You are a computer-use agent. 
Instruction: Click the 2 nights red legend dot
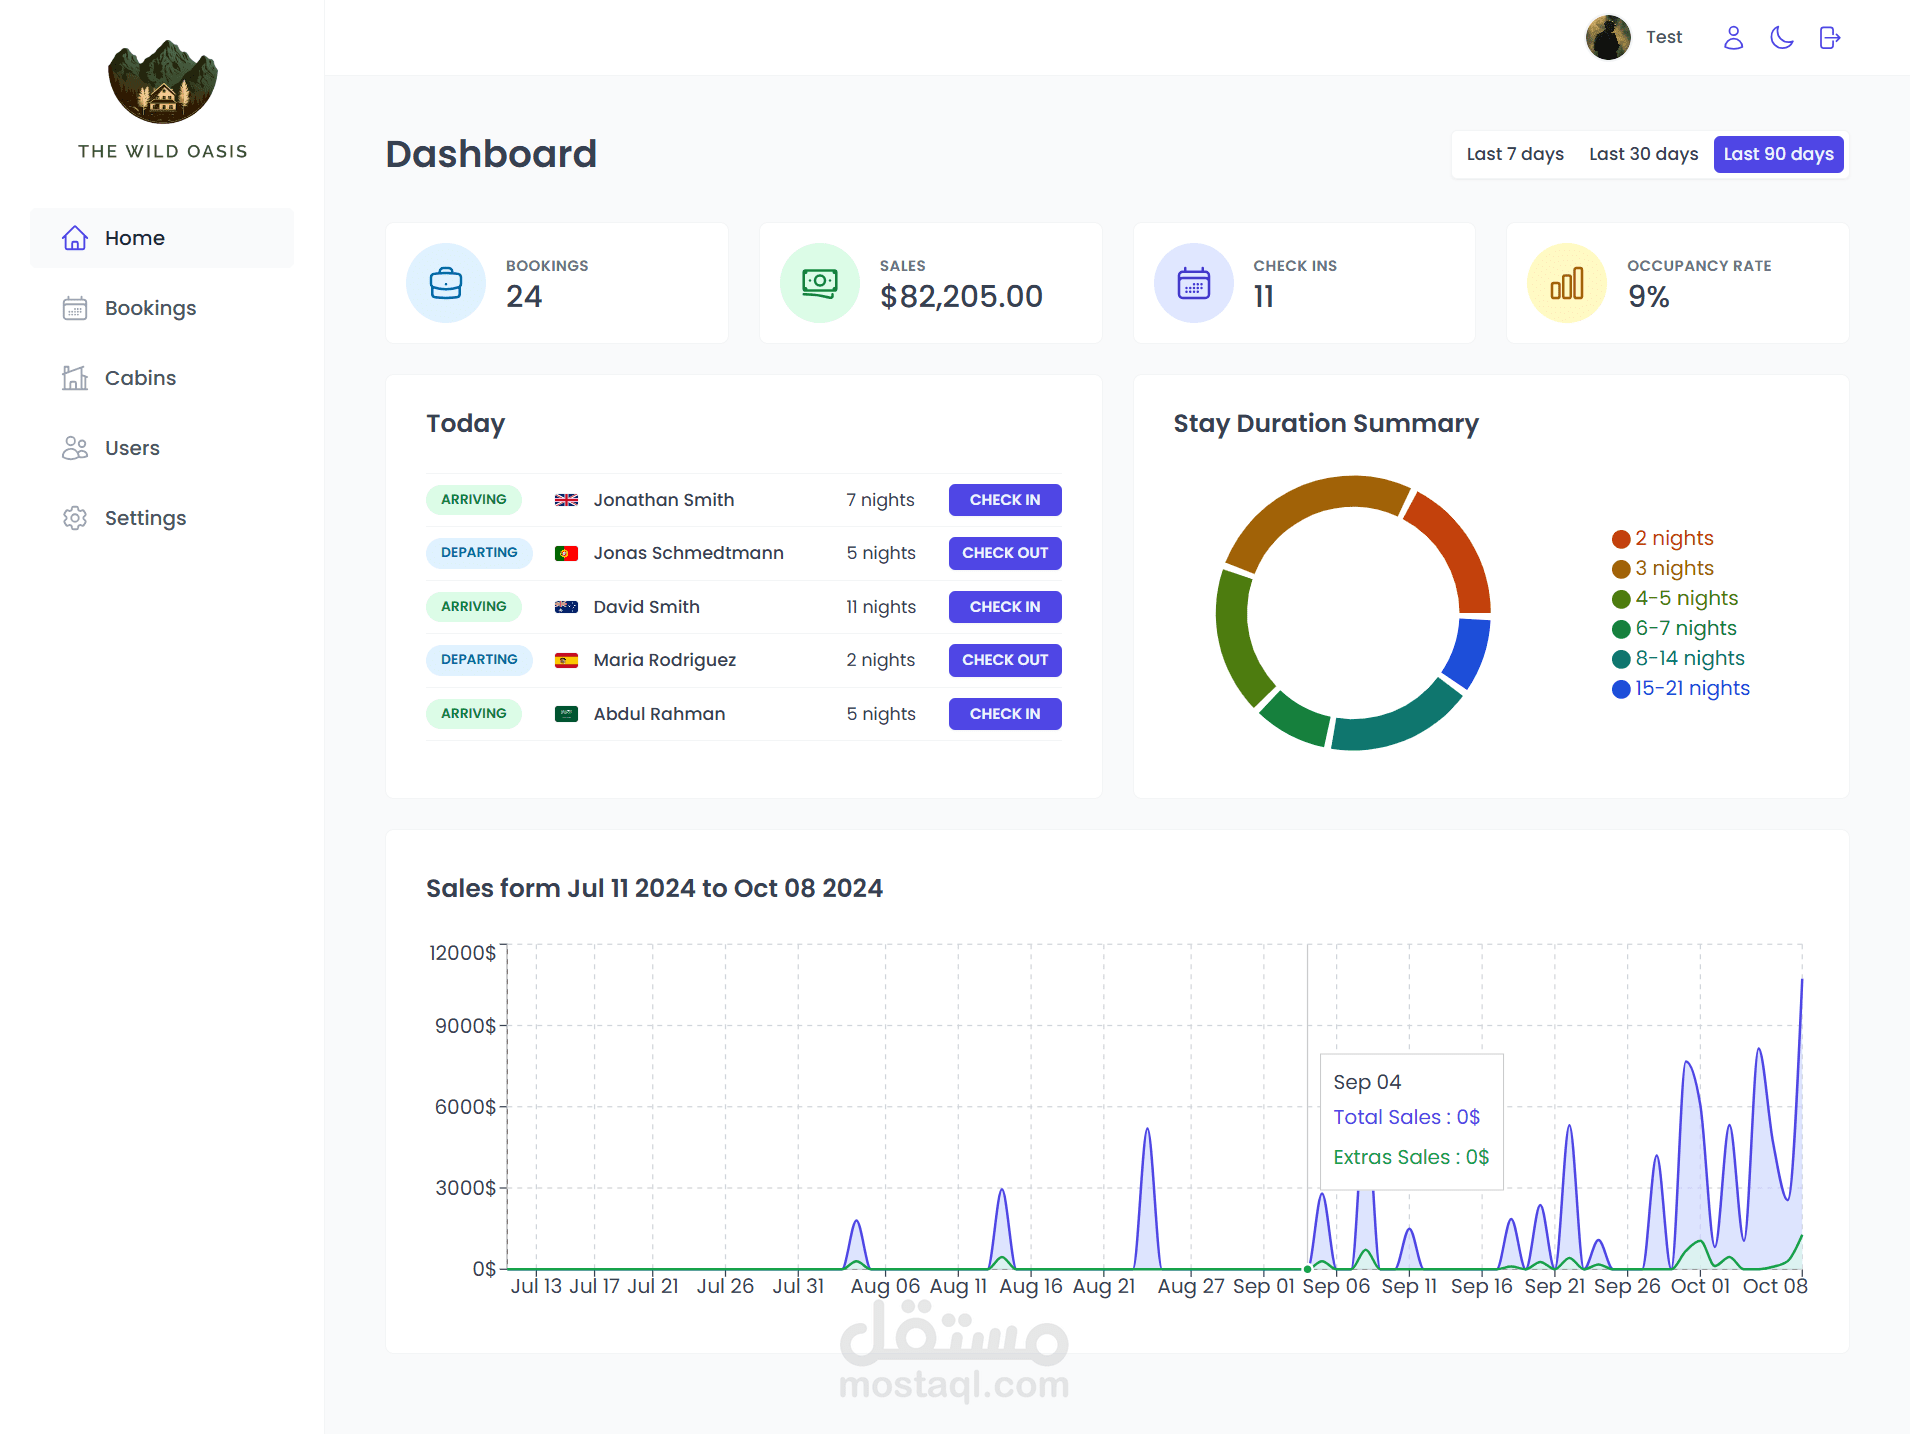[x=1621, y=539]
